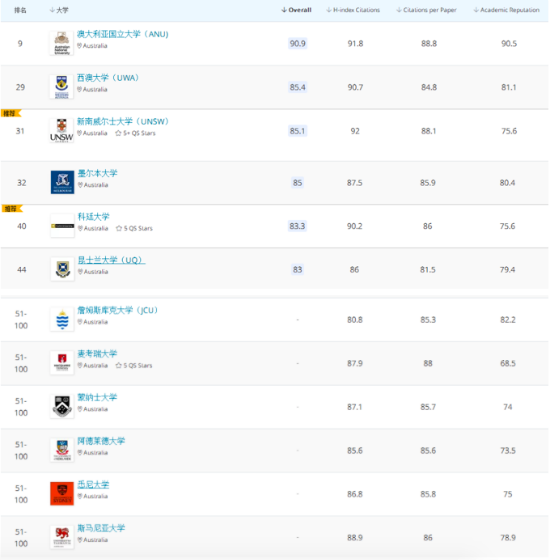Click the University of Sydney orange logo
The height and width of the screenshot is (560, 550).
coord(62,494)
